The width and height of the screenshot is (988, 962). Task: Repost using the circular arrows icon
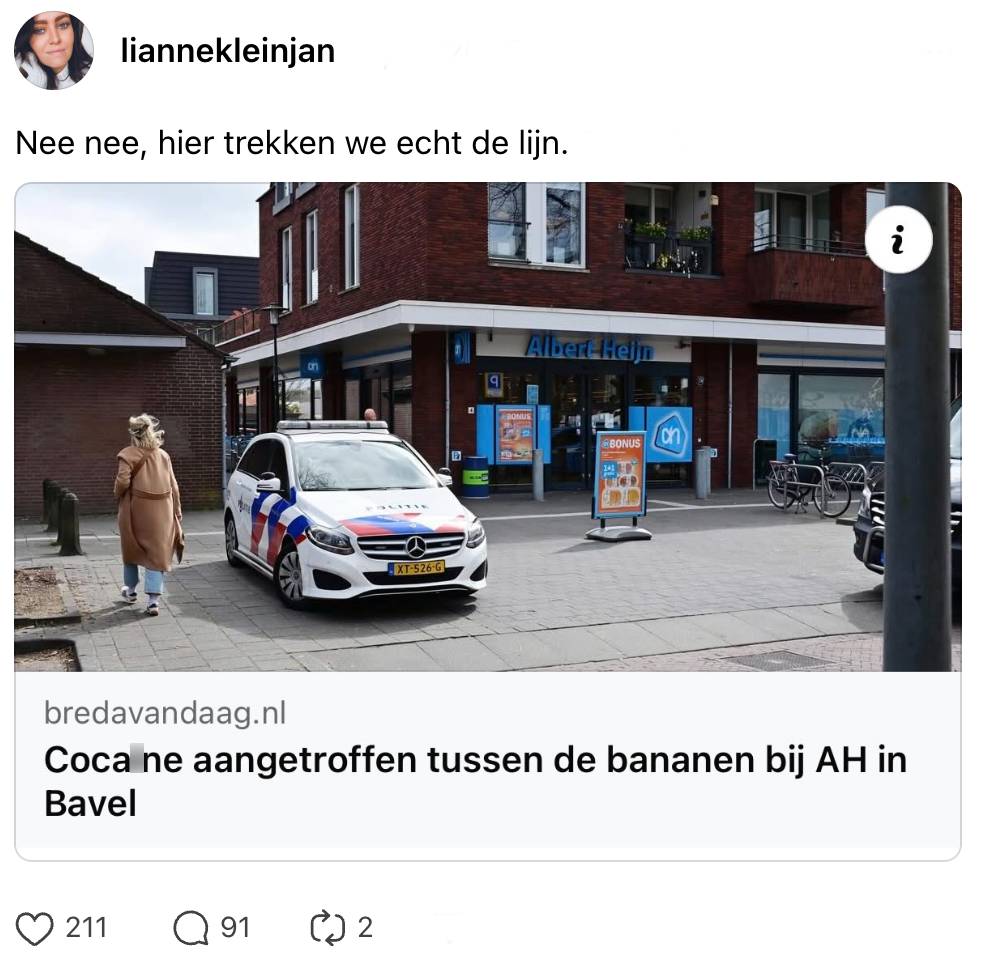coord(328,927)
